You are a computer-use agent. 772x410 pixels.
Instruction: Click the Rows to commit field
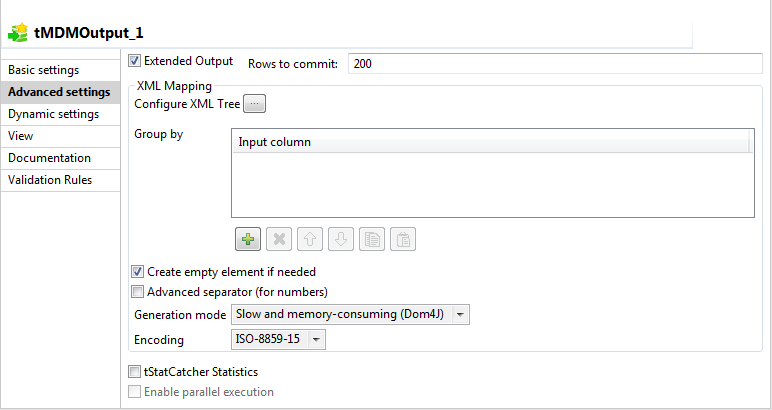[555, 63]
